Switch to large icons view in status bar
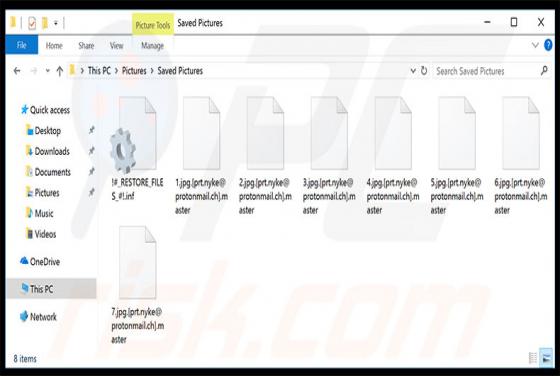Viewport: 560px width, 376px height. [x=546, y=358]
